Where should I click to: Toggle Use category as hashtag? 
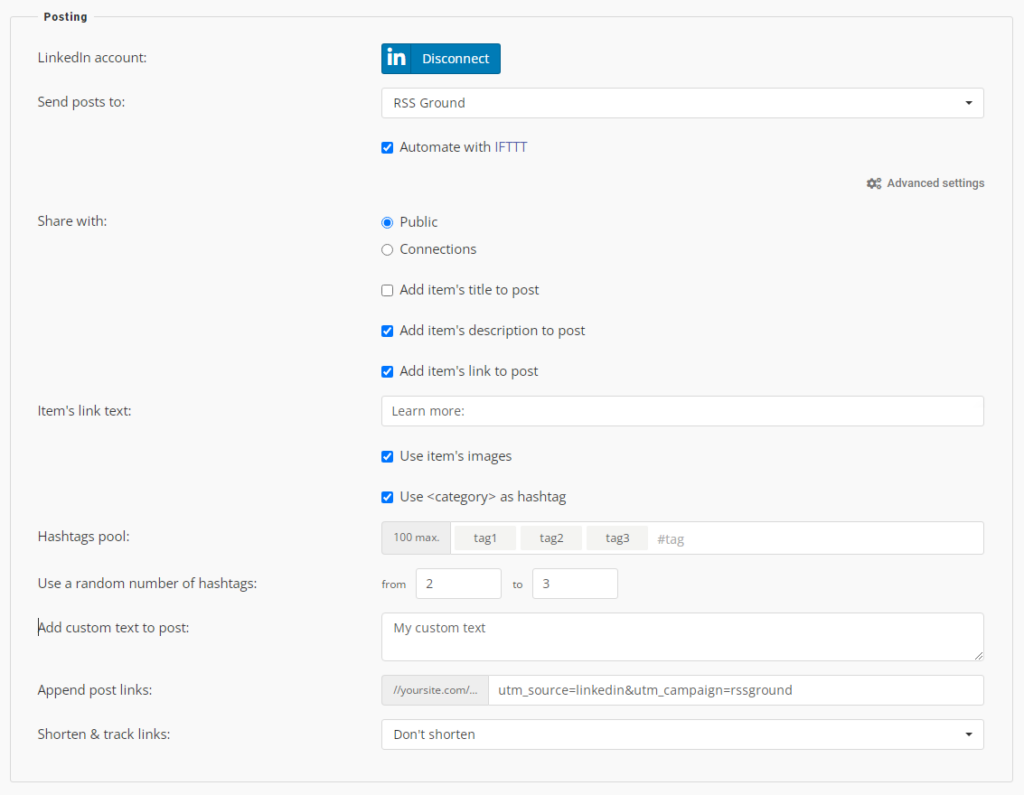click(x=387, y=497)
